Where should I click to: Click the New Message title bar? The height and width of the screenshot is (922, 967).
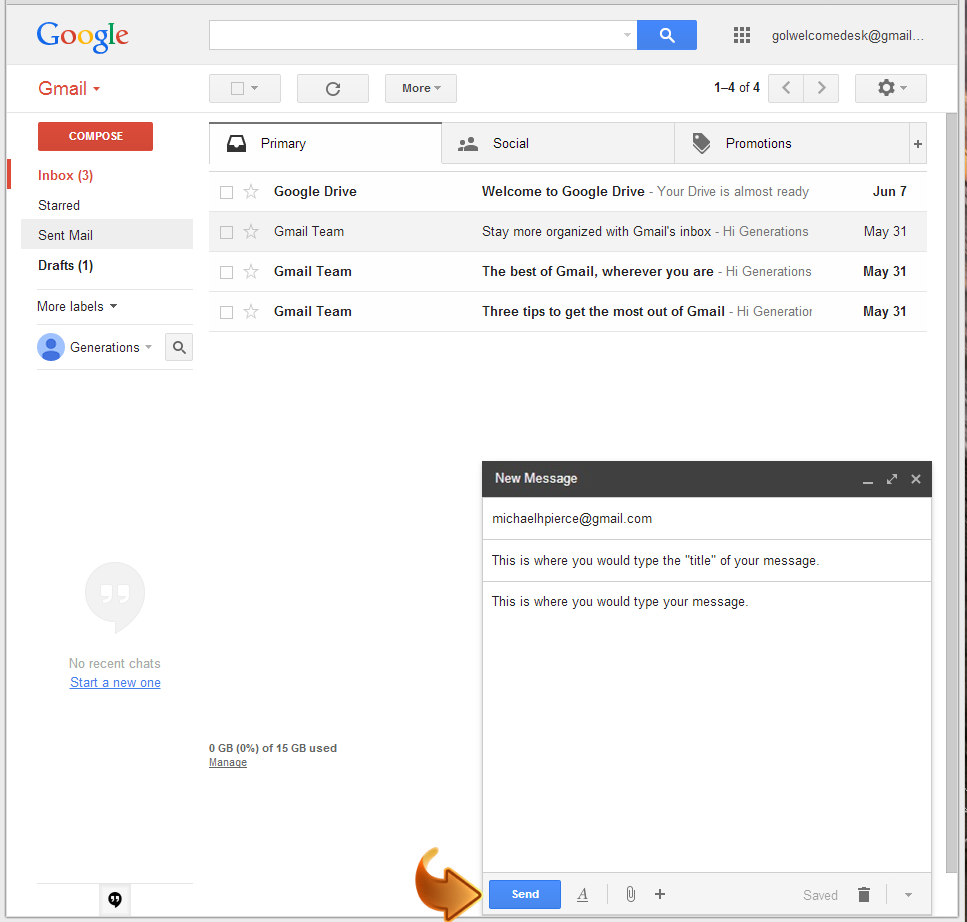(x=707, y=479)
